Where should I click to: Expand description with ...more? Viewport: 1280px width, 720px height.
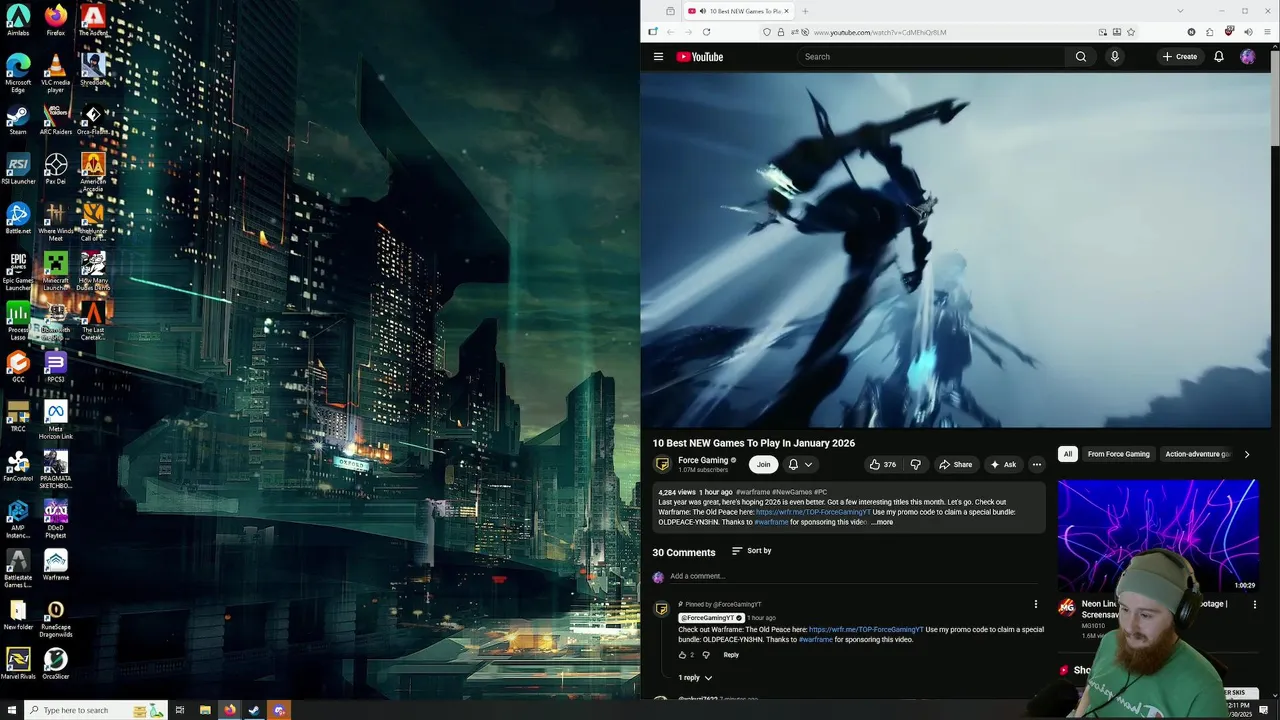(882, 522)
